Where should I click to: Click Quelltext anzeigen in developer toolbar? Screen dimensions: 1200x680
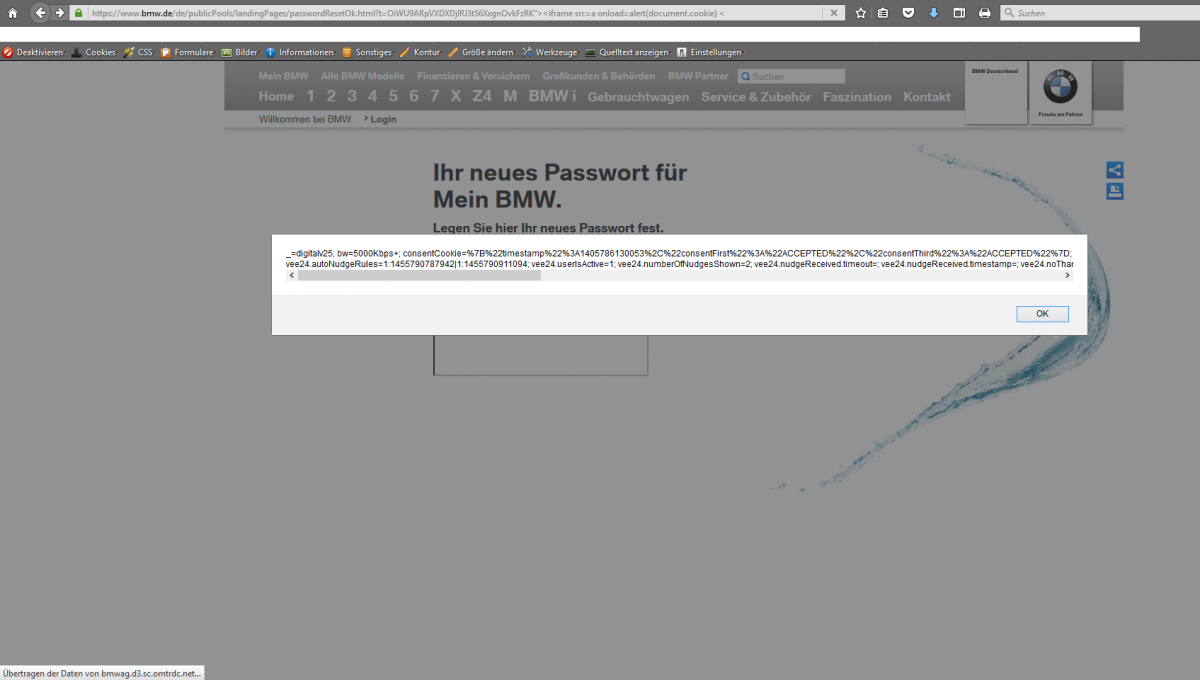tap(627, 52)
